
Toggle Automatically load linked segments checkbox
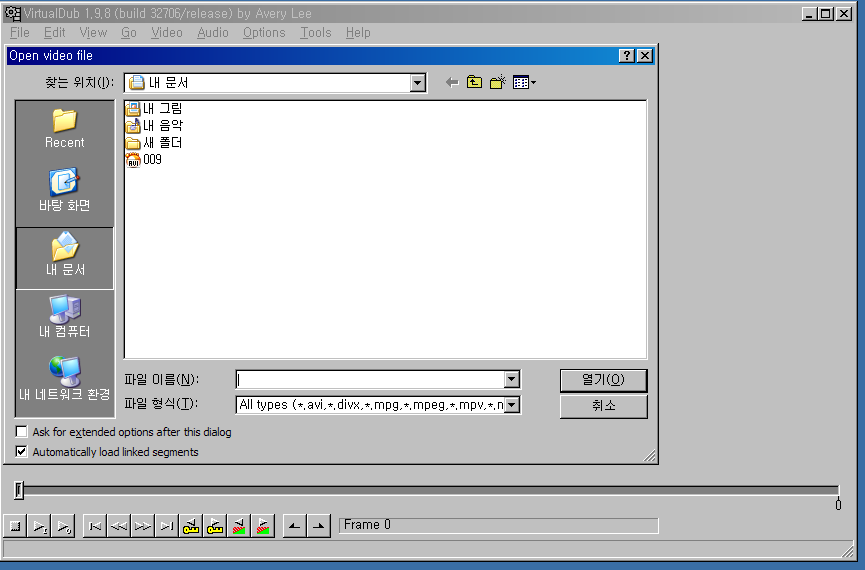(22, 452)
